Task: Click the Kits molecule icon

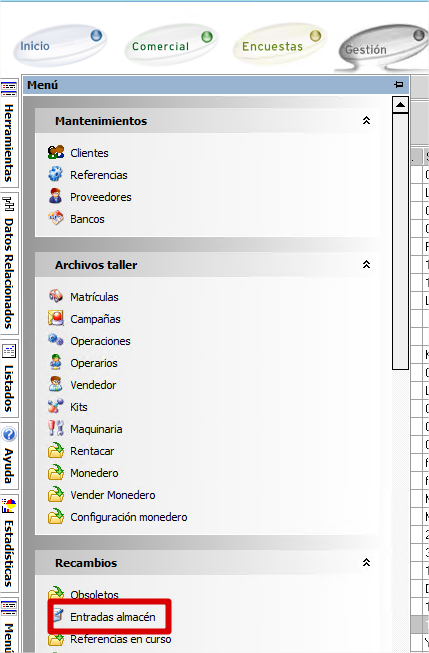Action: (55, 406)
